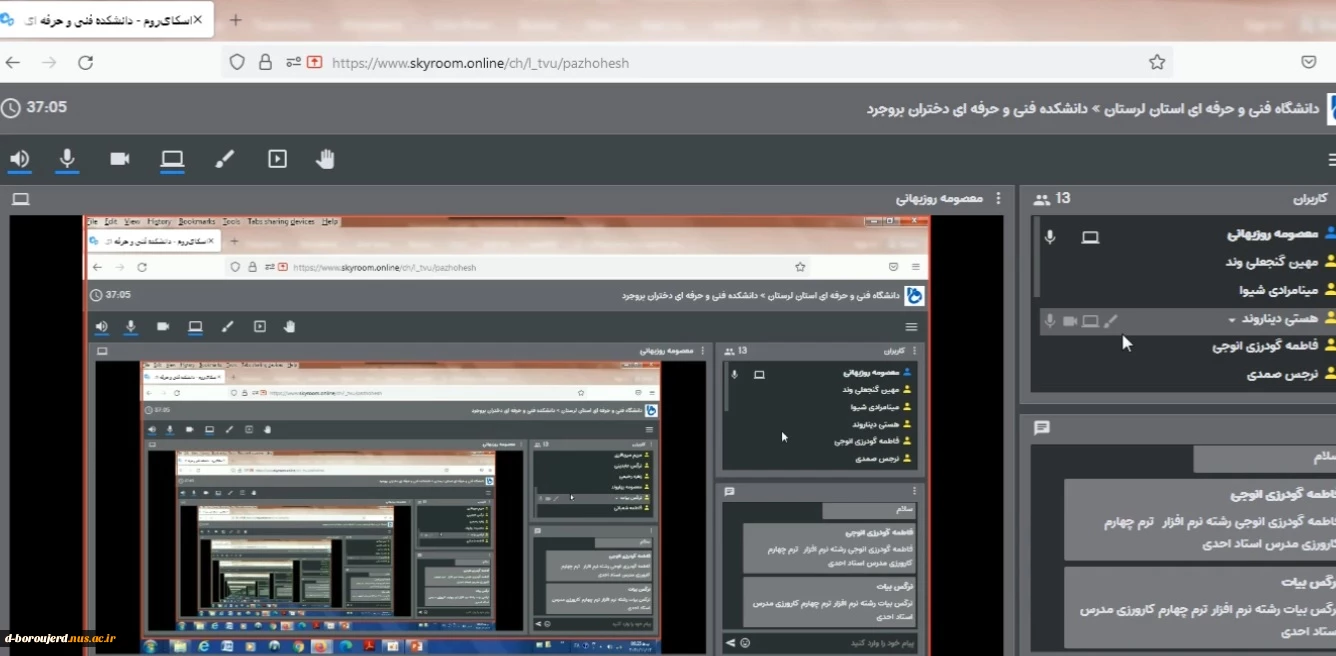Open the media player icon in main toolbar
Viewport: 1336px width, 656px height.
tap(277, 159)
